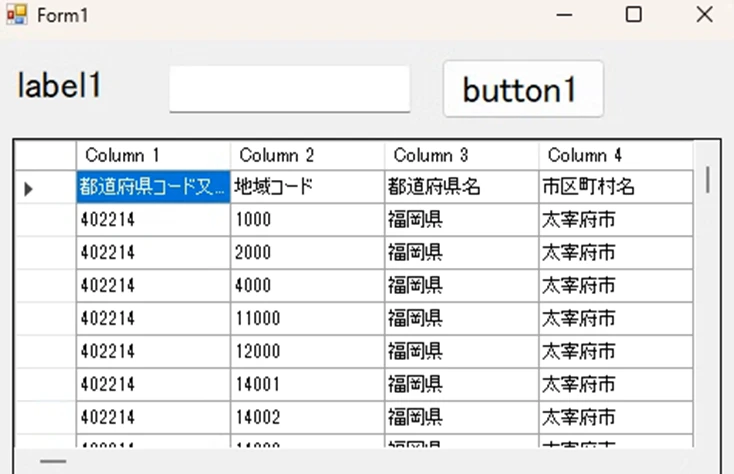Sort by the Column 1 header
This screenshot has height=474, width=734.
(x=153, y=155)
